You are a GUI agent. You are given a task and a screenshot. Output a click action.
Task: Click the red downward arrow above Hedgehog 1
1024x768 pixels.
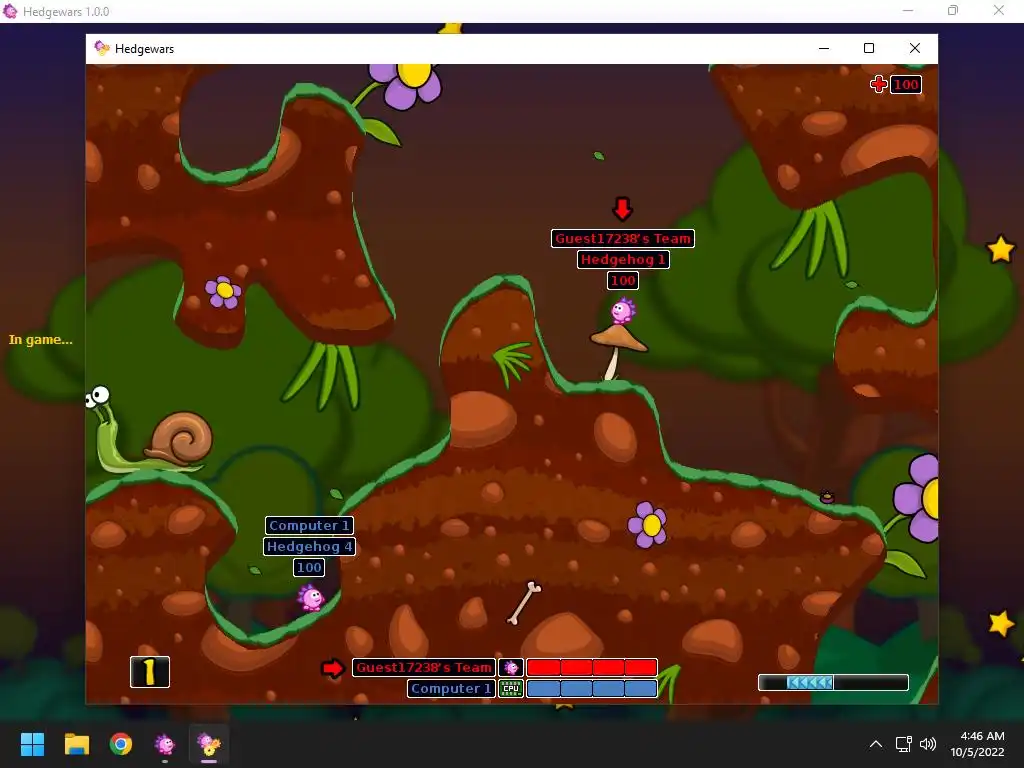(622, 208)
